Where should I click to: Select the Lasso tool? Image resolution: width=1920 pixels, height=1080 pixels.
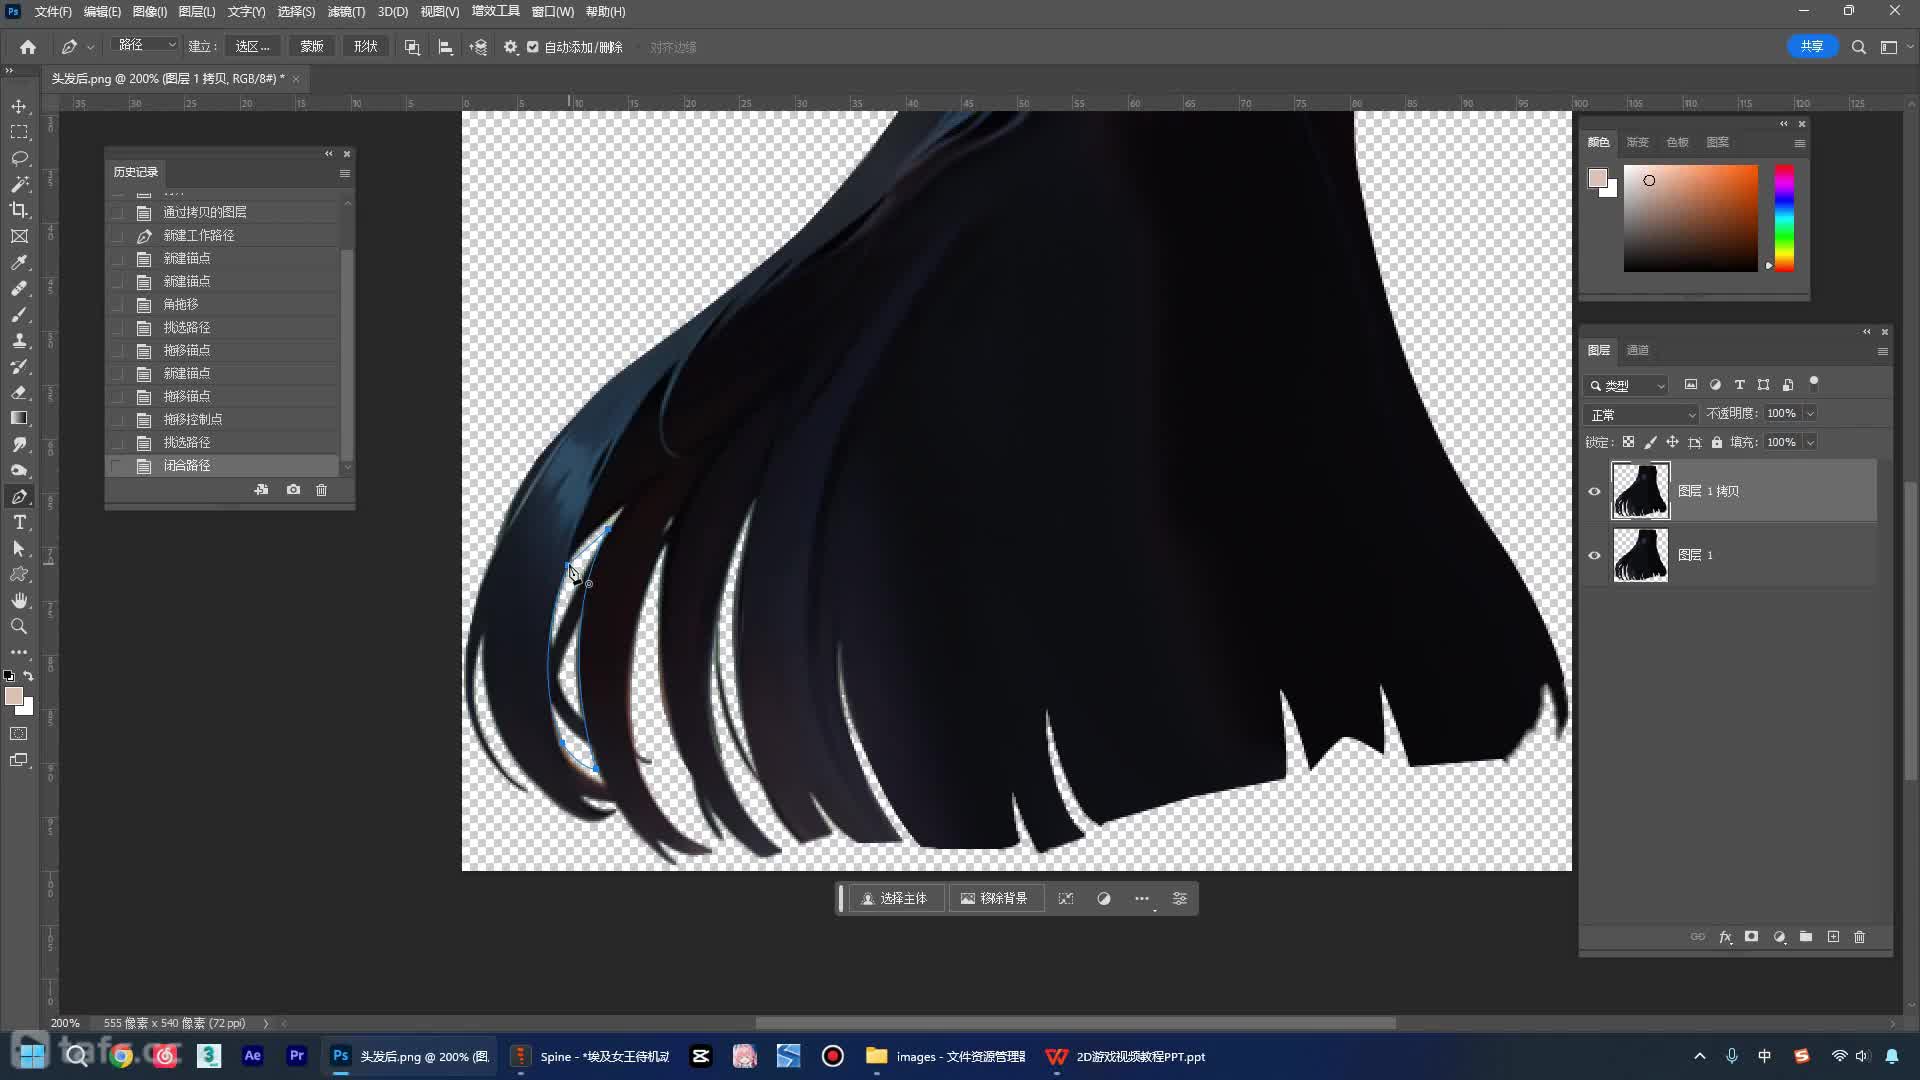[19, 158]
